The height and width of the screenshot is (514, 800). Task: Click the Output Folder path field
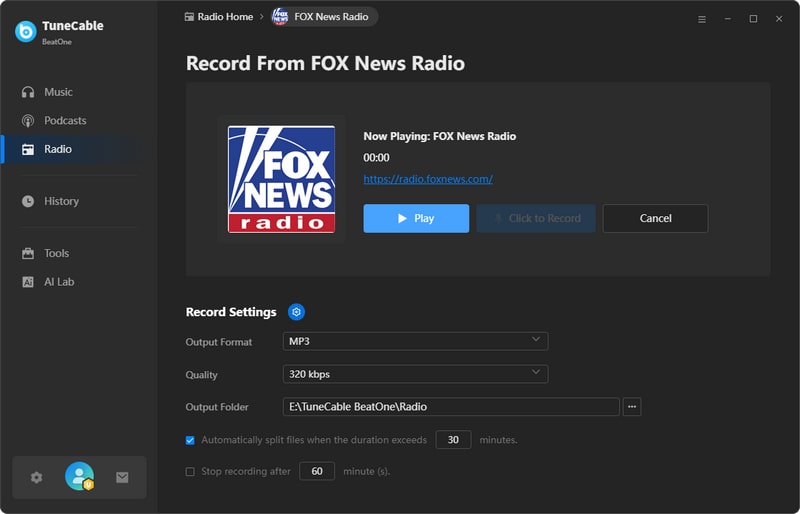click(451, 406)
